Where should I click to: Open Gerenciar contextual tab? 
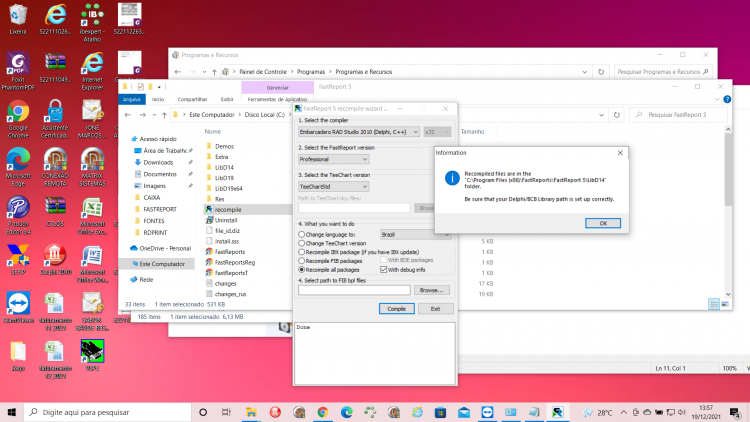277,88
